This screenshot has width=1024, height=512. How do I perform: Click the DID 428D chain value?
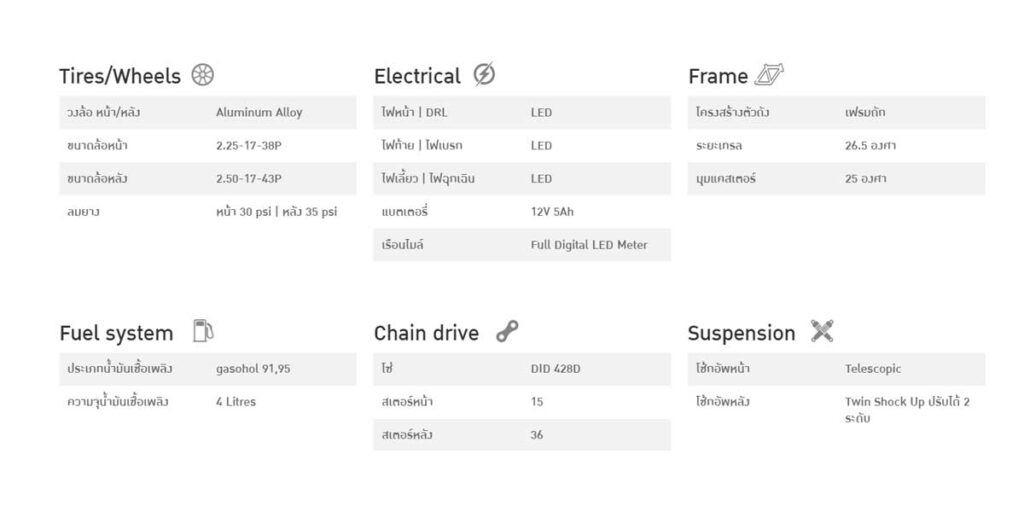pos(555,369)
